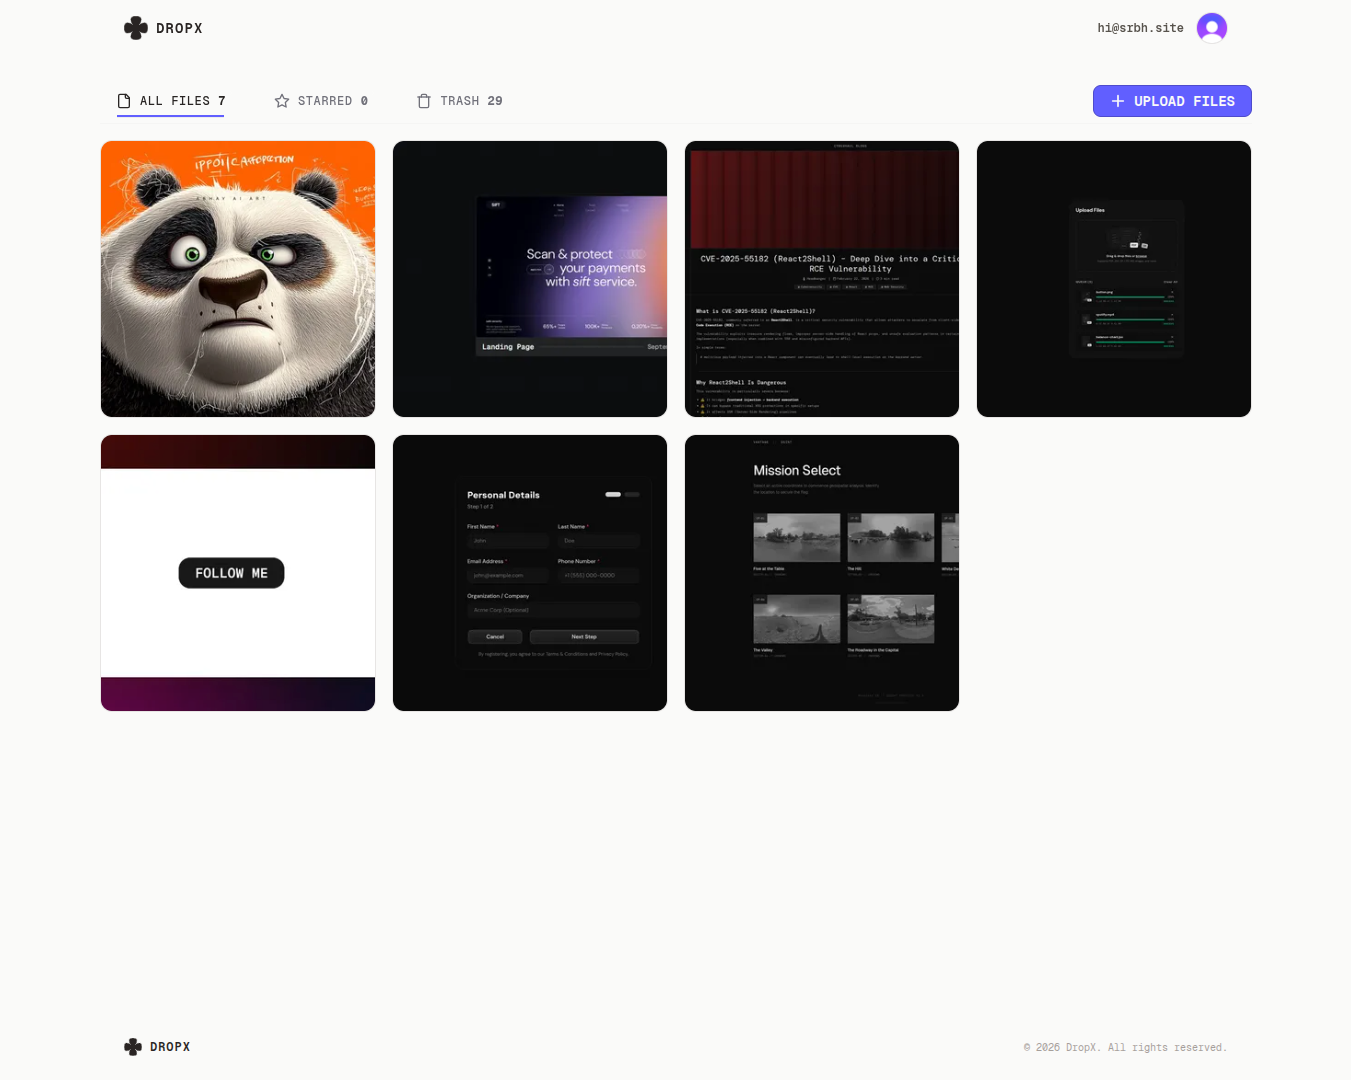Open the panda artwork thumbnail
1351x1080 pixels.
point(238,279)
